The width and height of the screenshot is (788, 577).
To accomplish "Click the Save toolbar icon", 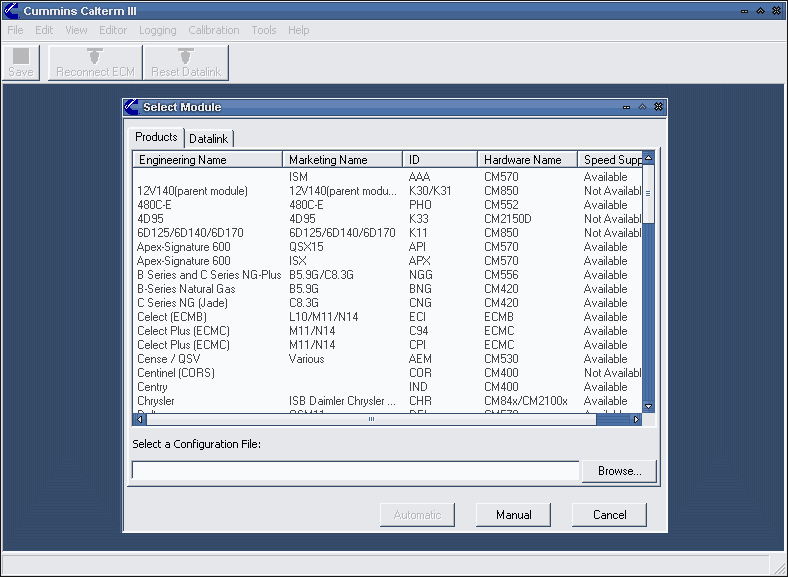I will pos(21,62).
